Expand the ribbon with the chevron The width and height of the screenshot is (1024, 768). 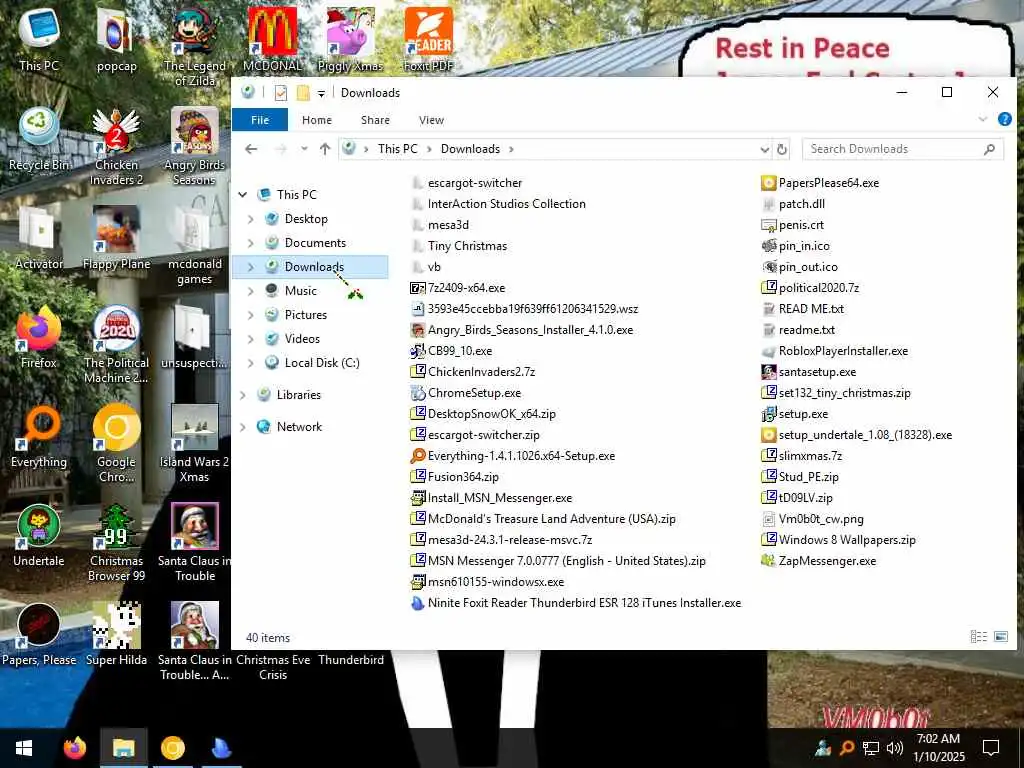[x=982, y=120]
